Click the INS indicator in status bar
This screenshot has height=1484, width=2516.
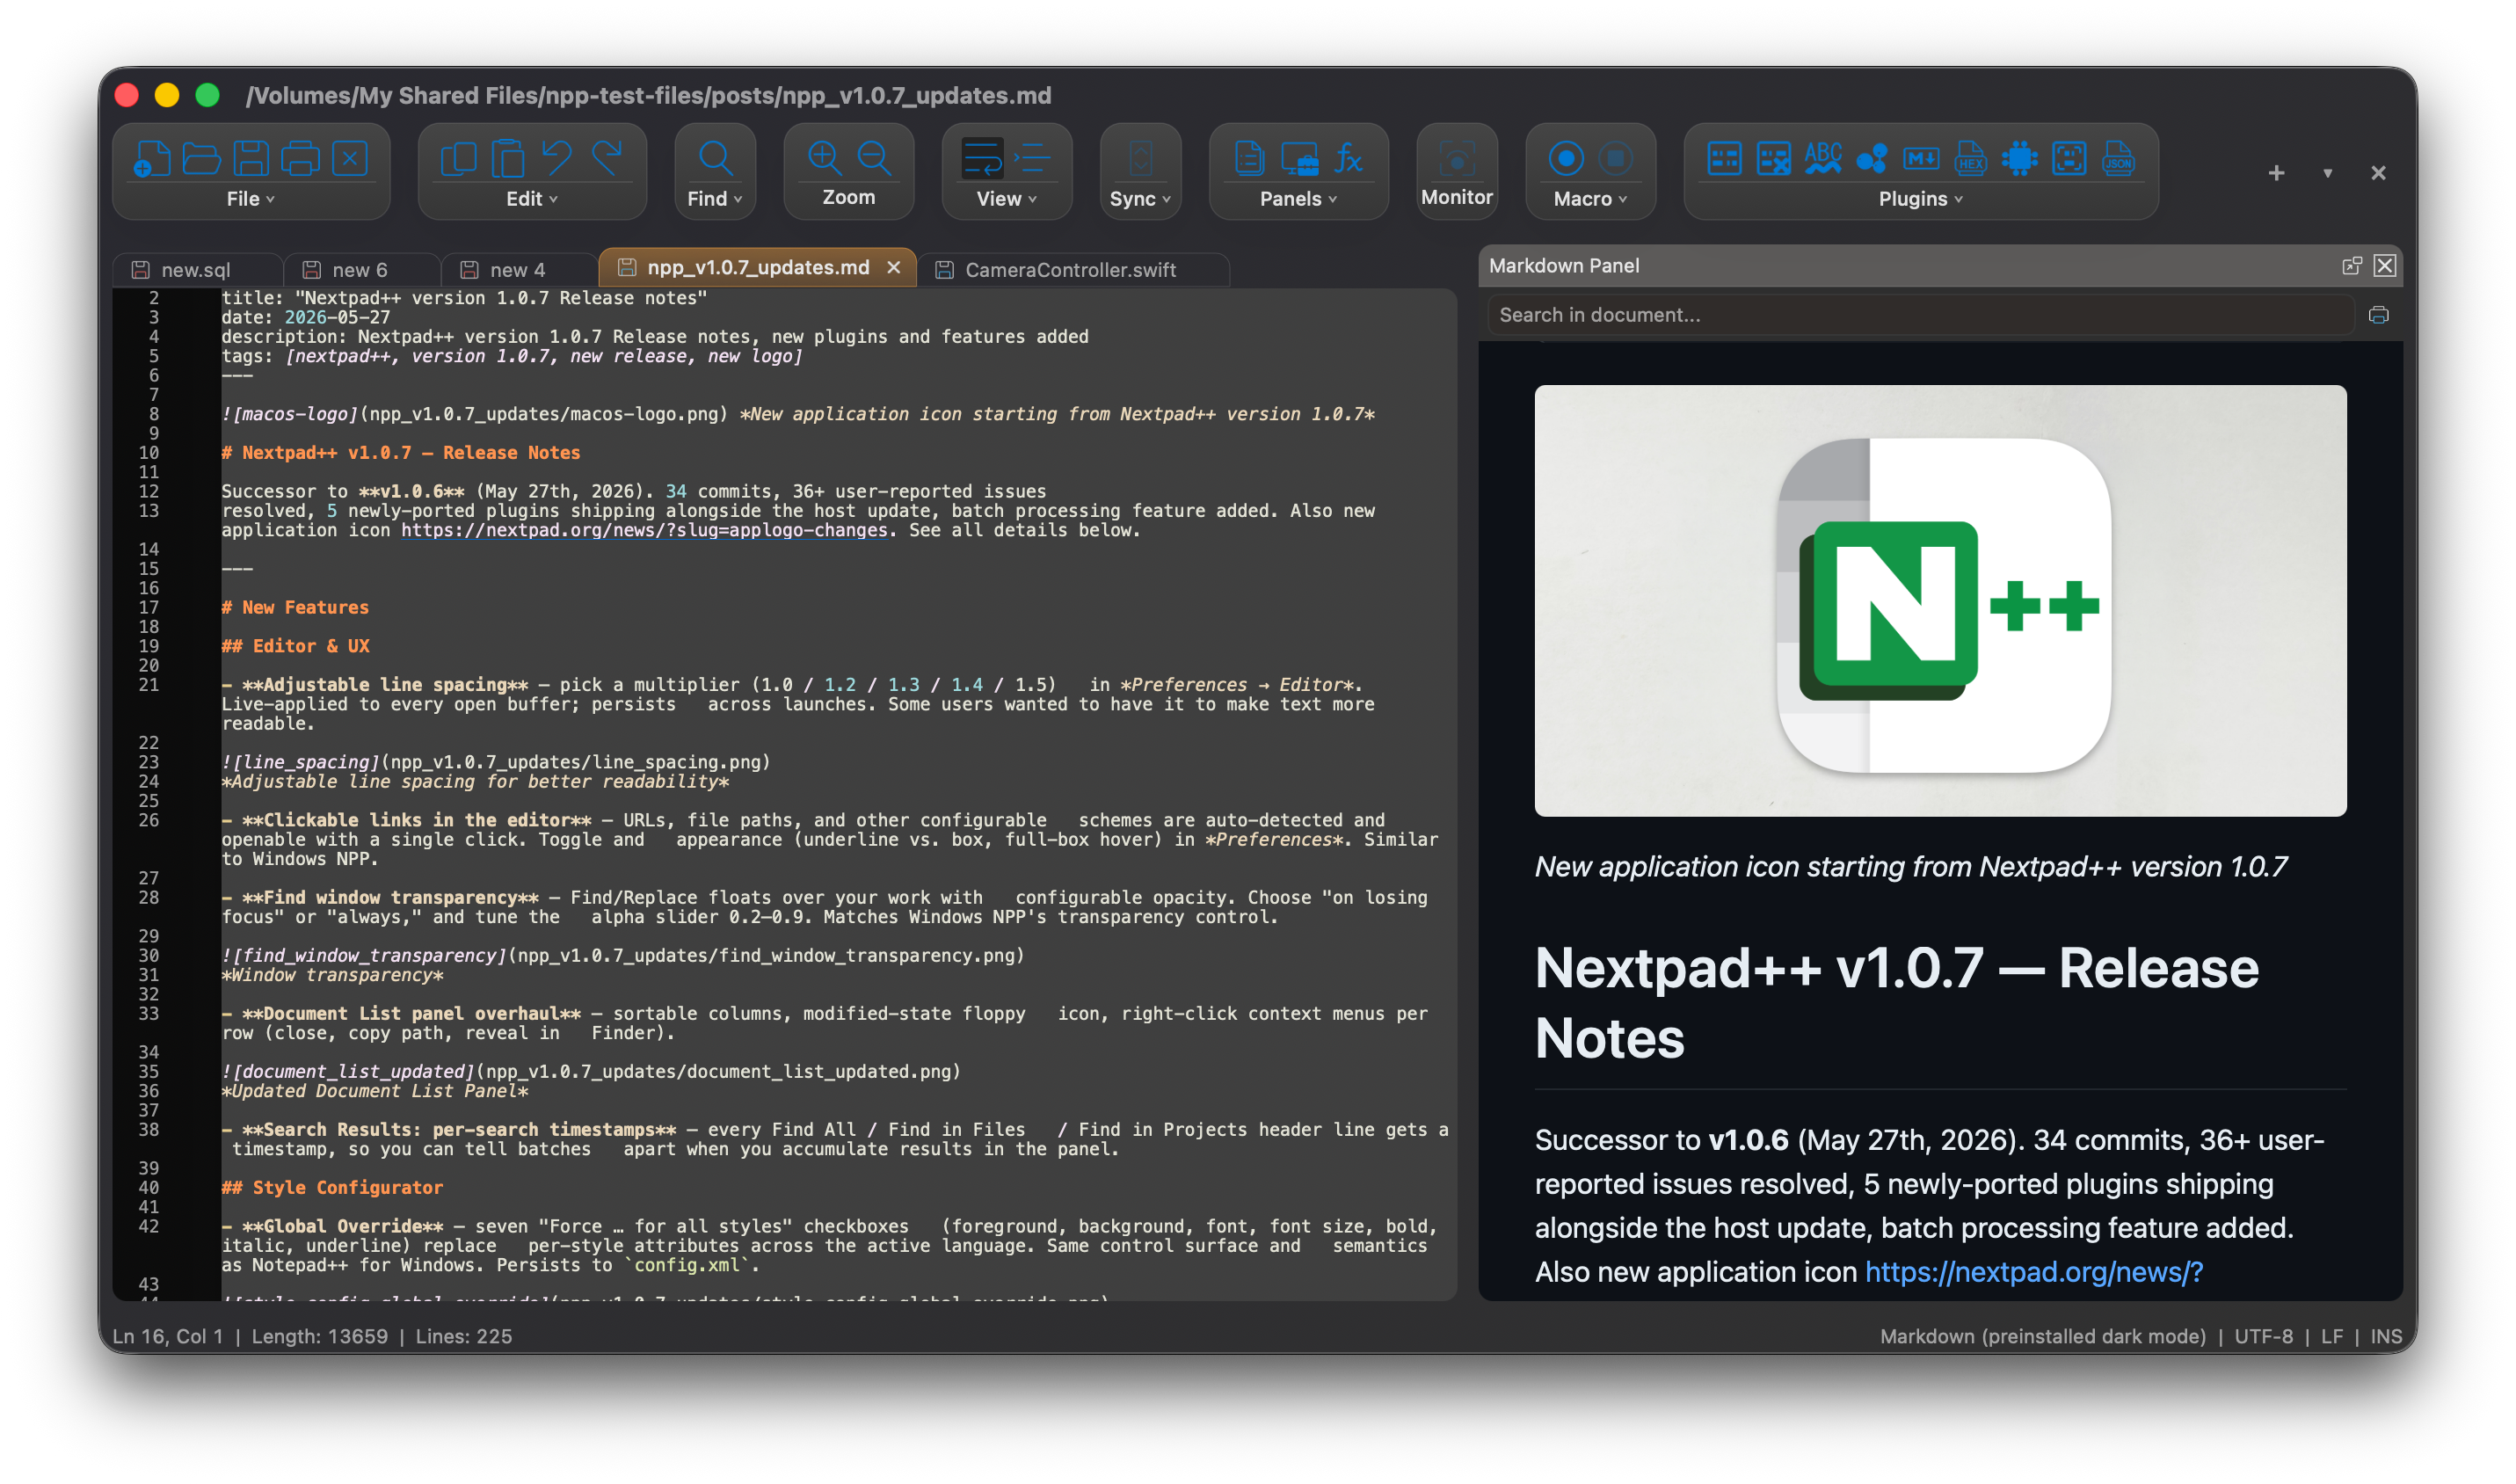point(2385,1336)
